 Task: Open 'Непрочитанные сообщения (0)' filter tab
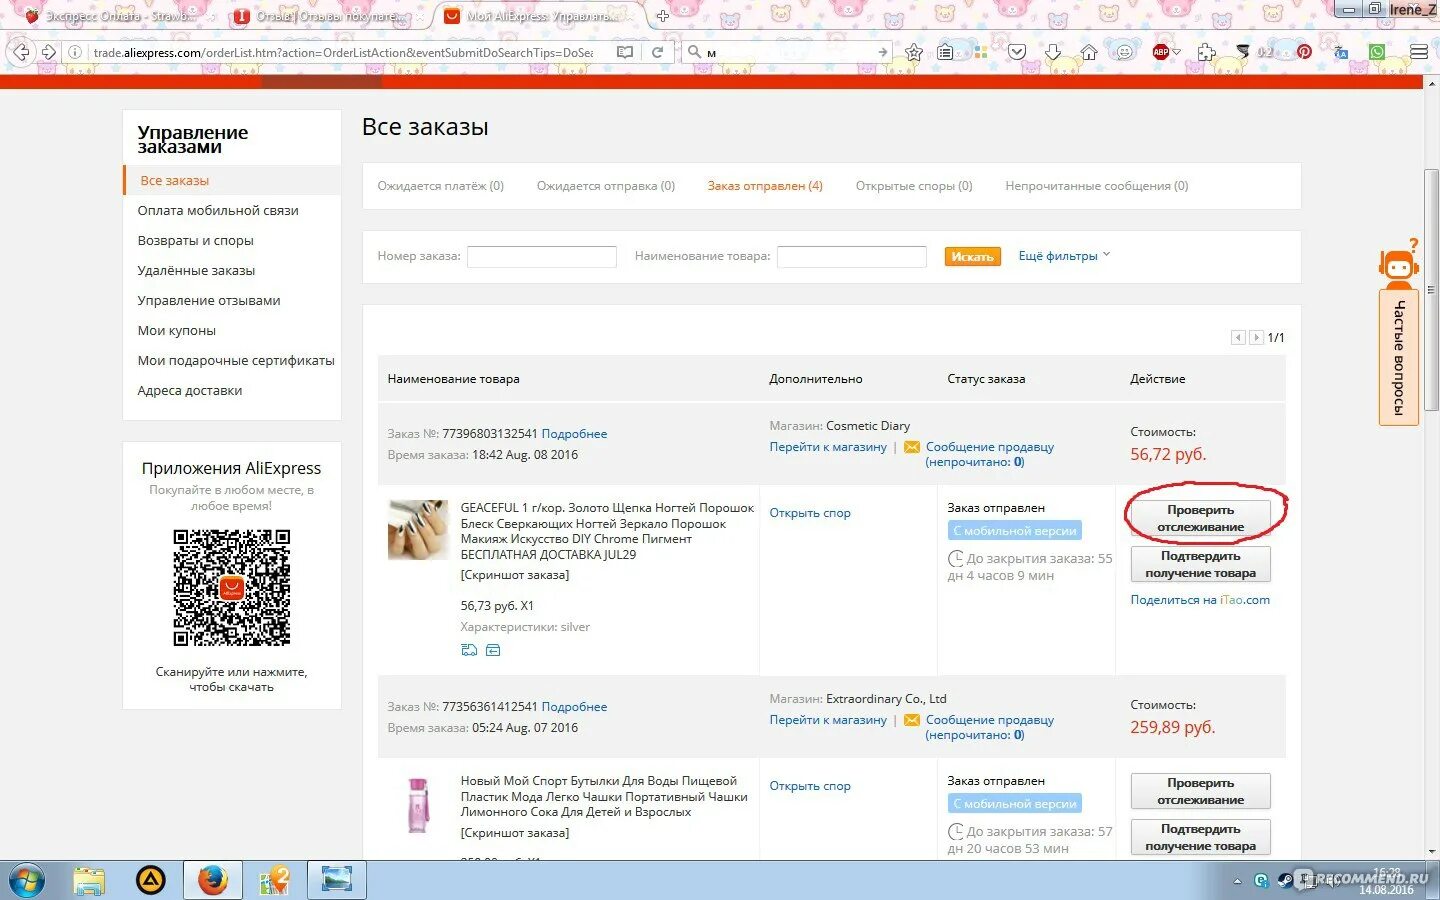[1097, 186]
